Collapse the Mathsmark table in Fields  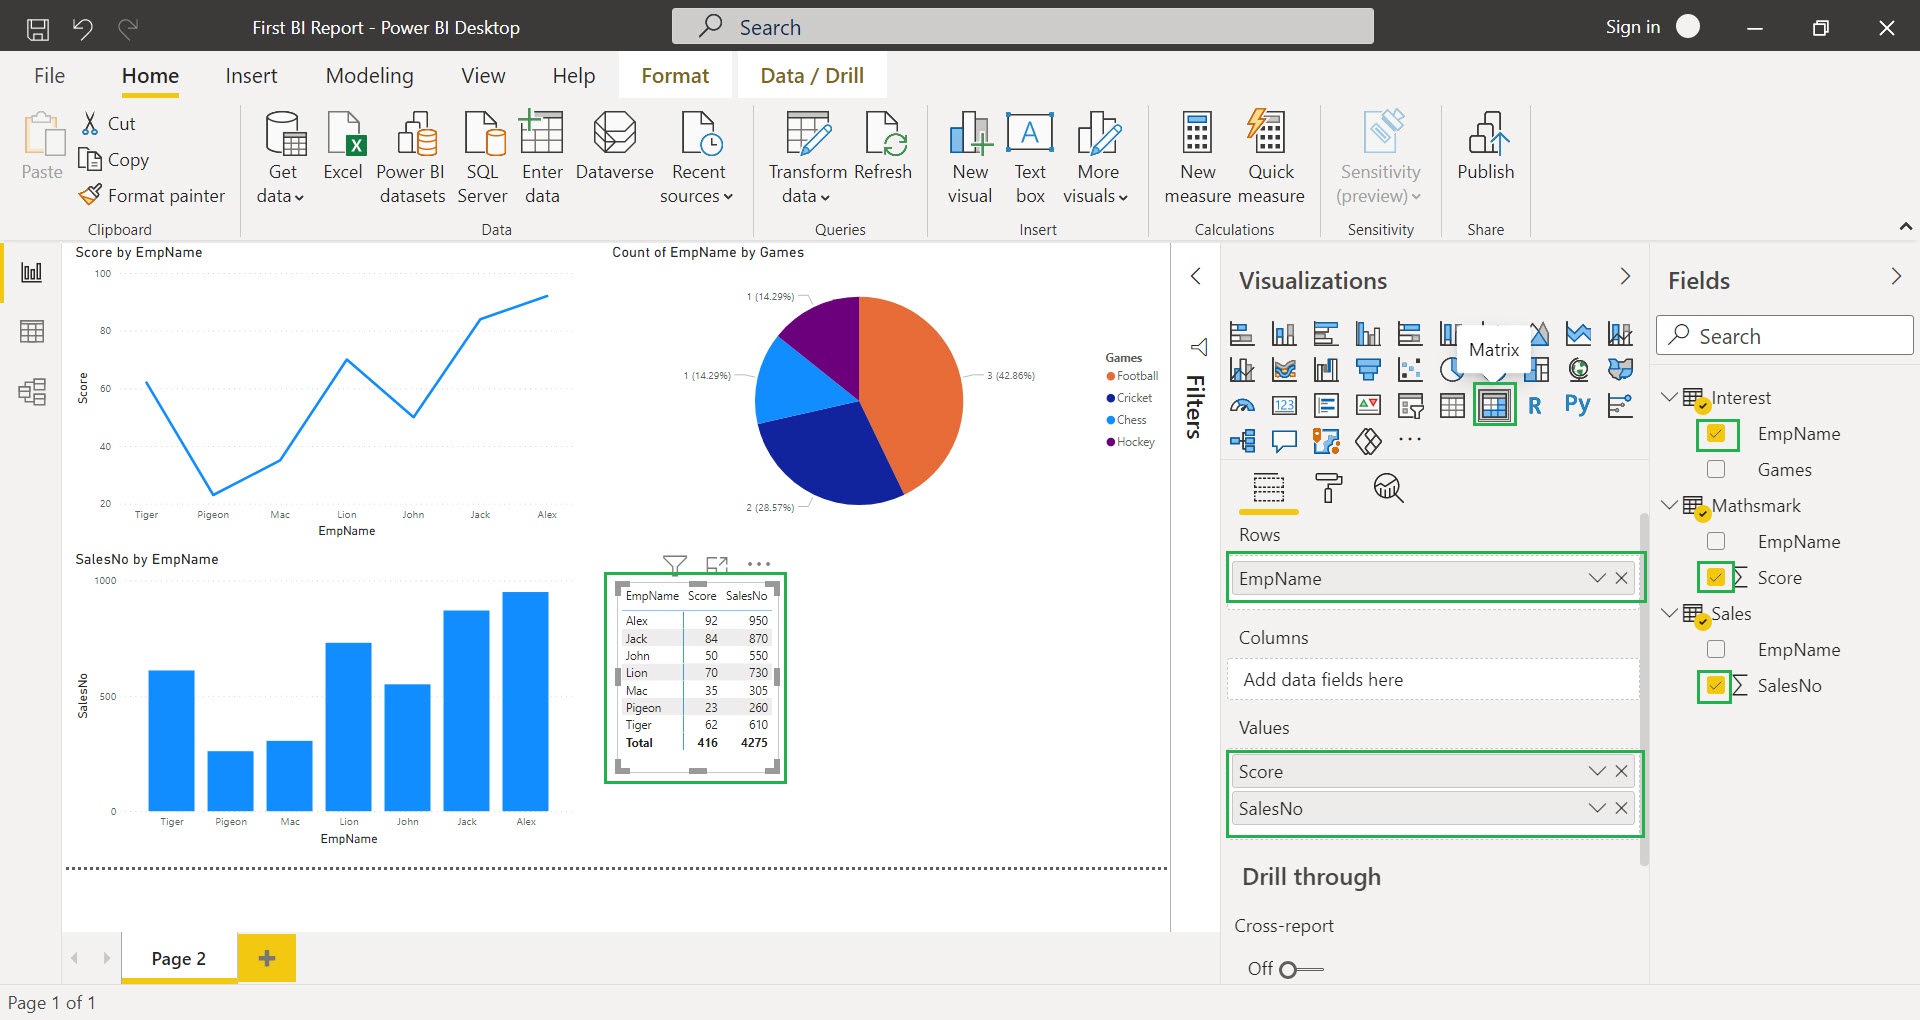pos(1668,506)
